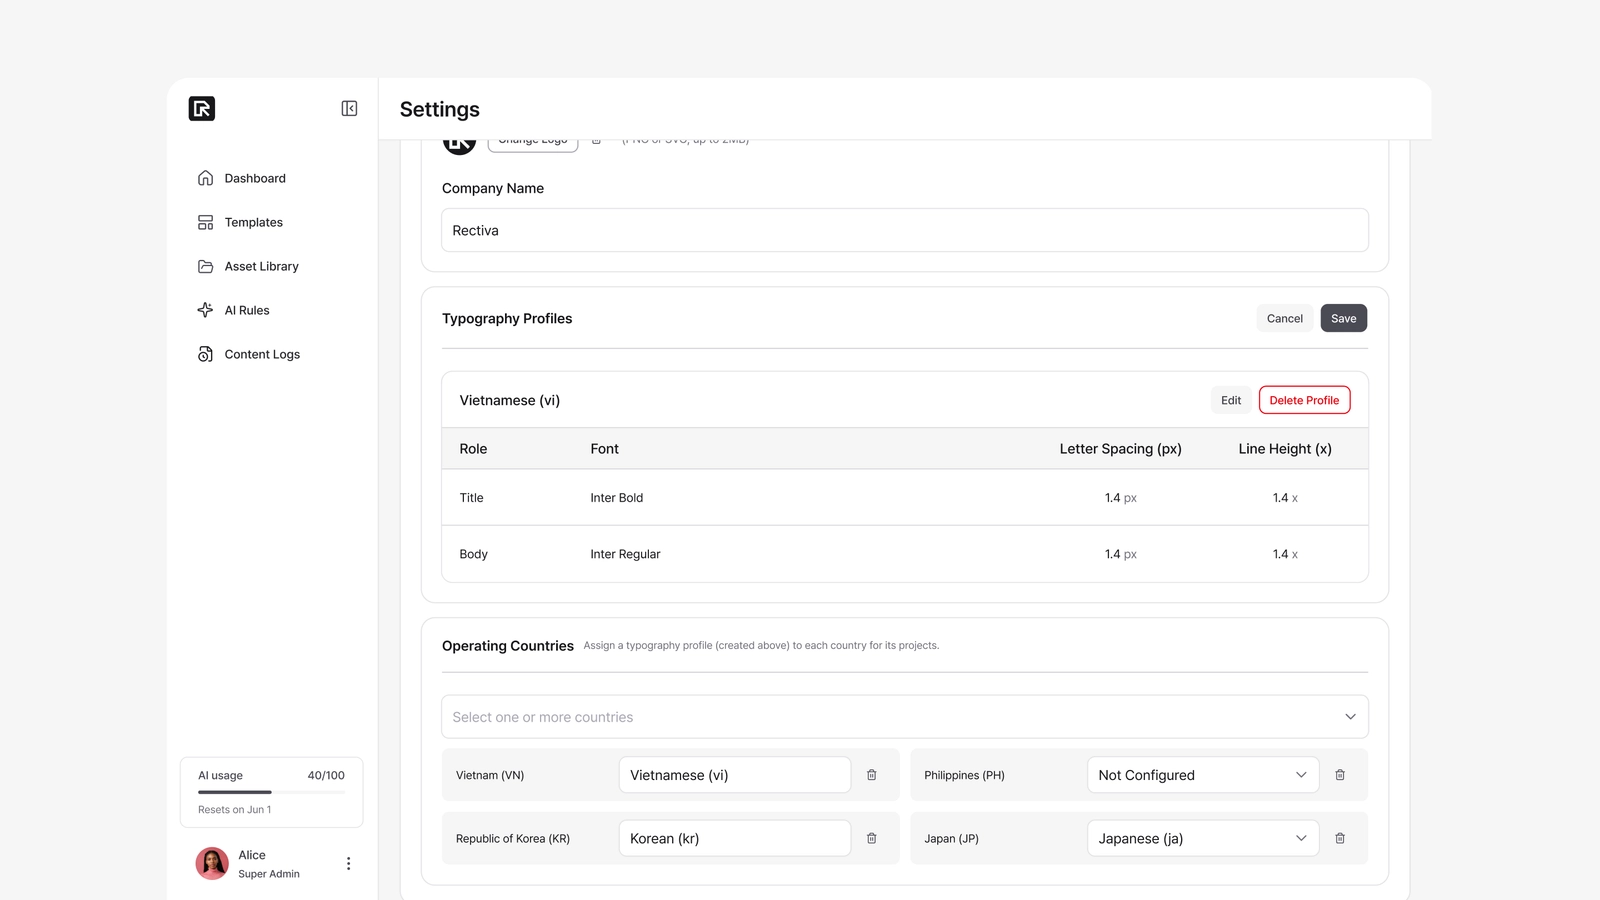Image resolution: width=1600 pixels, height=900 pixels.
Task: Click the Republic of Korea profile field
Action: pyautogui.click(x=735, y=838)
